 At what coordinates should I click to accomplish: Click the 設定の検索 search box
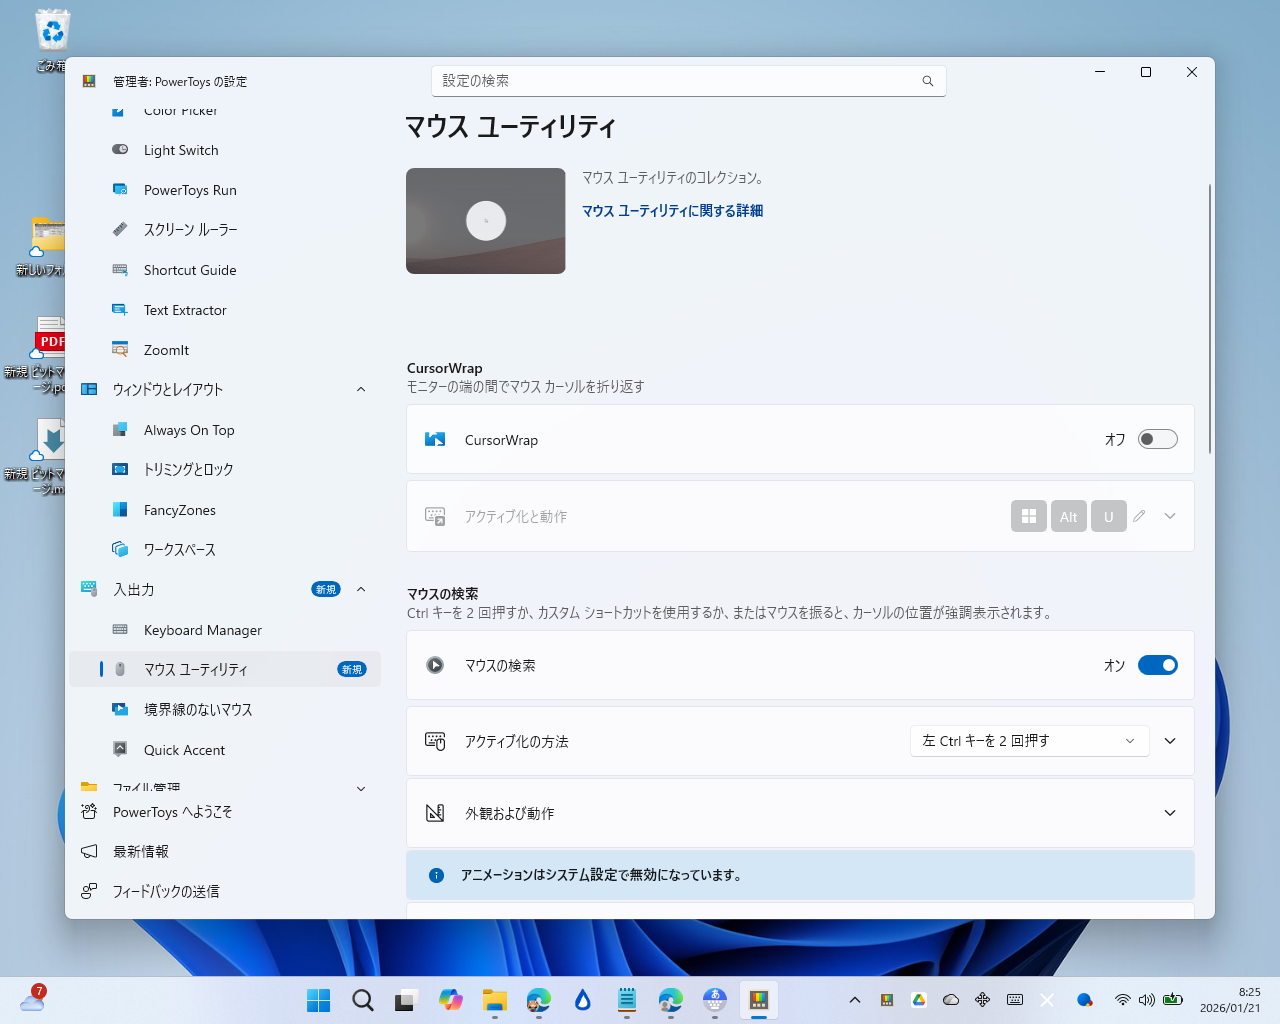pos(689,81)
